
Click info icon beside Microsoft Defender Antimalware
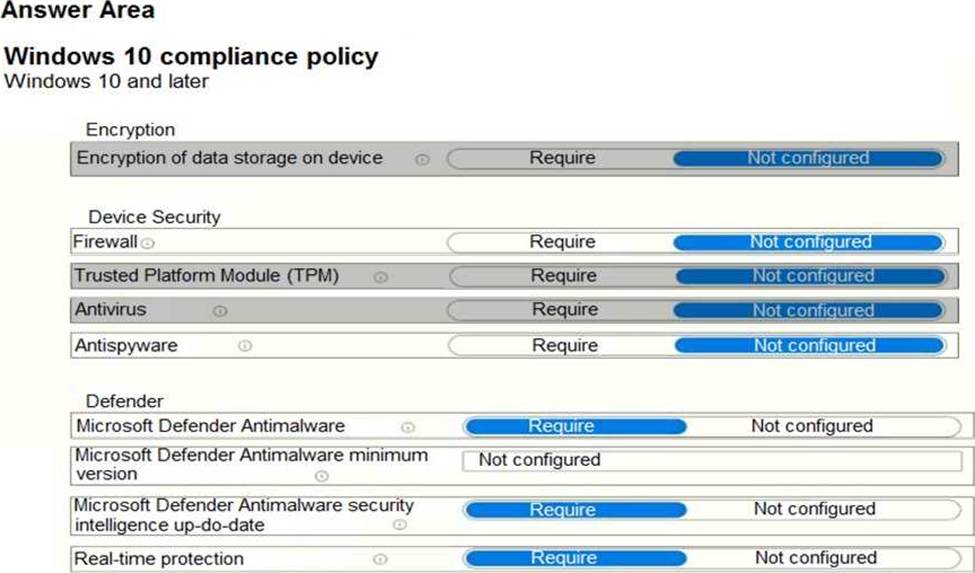407,427
